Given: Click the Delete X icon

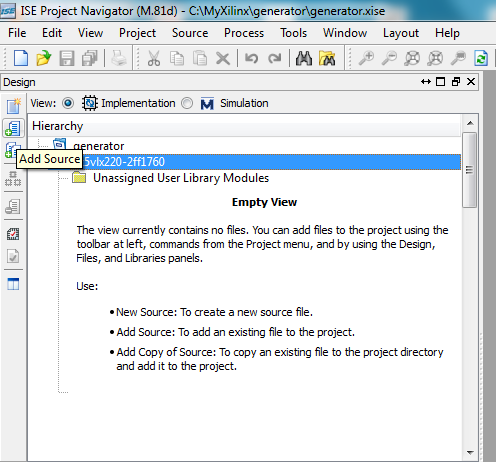Looking at the screenshot, I should (223, 59).
